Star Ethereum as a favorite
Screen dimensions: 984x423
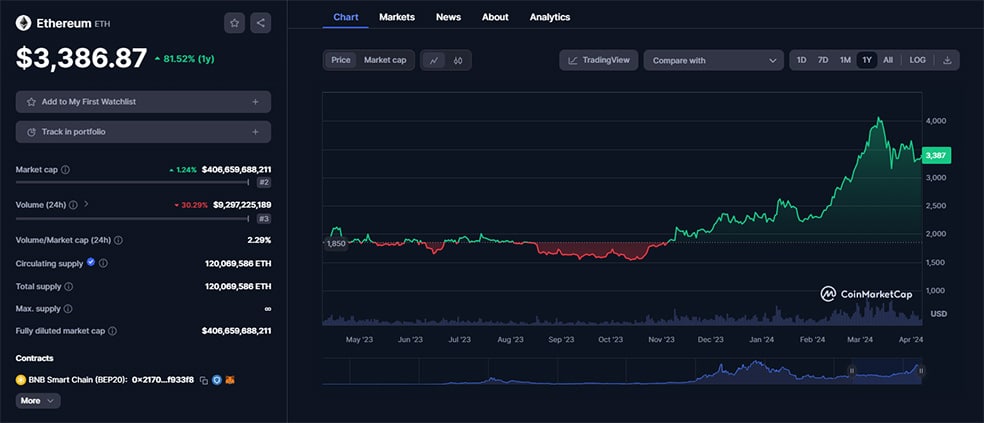click(234, 23)
